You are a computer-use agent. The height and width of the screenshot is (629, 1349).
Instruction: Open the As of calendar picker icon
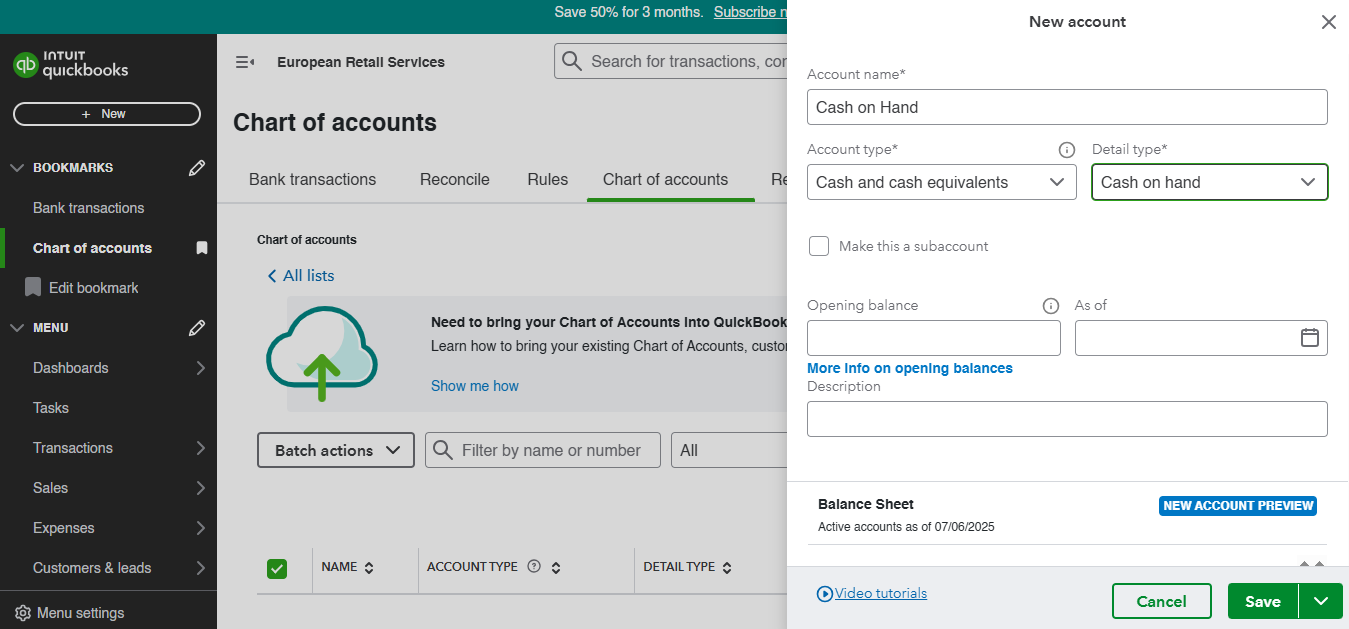pos(1310,338)
